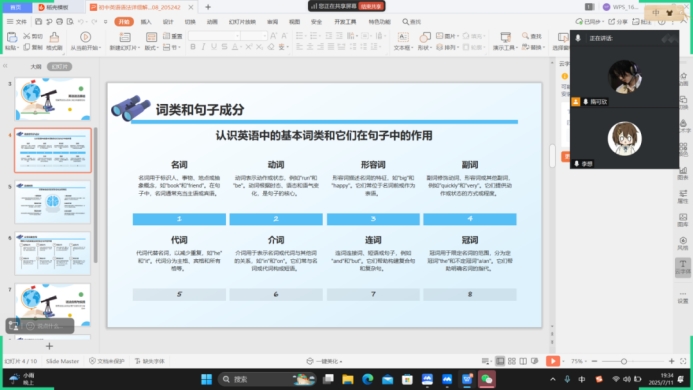Toggle Reading view in status bar
The image size is (693, 390).
523,361
